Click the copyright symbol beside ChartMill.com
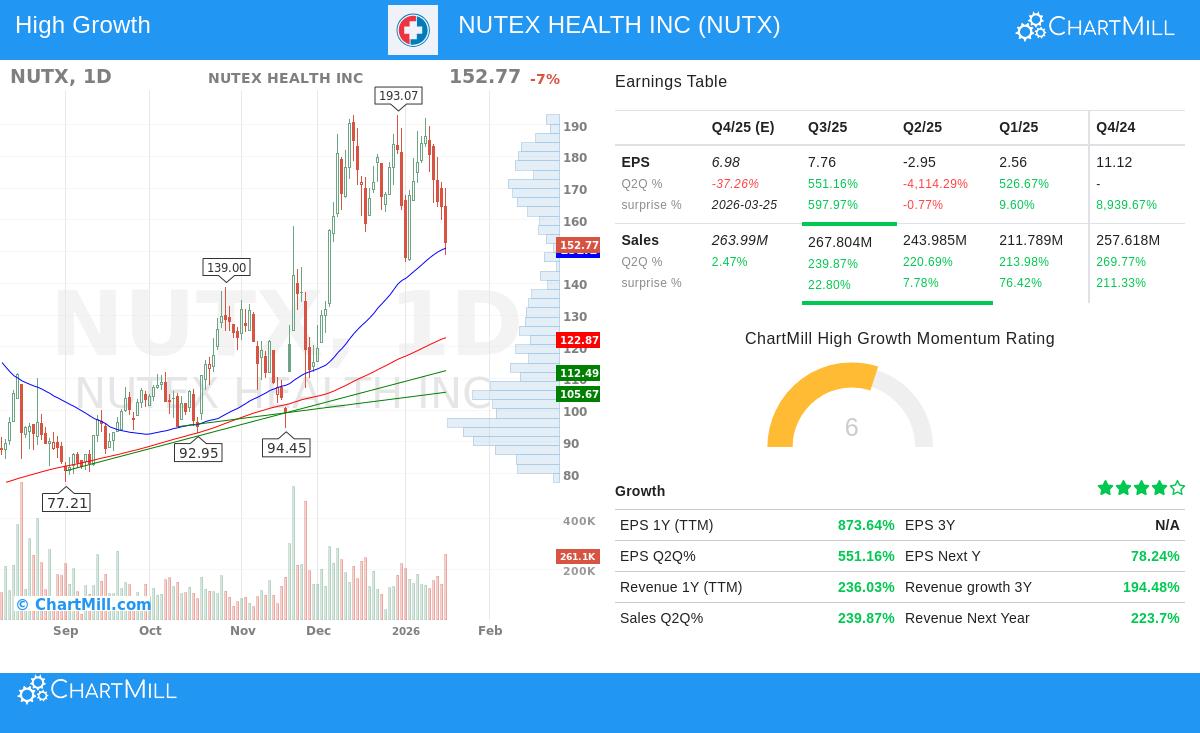Image resolution: width=1200 pixels, height=733 pixels. click(x=22, y=605)
